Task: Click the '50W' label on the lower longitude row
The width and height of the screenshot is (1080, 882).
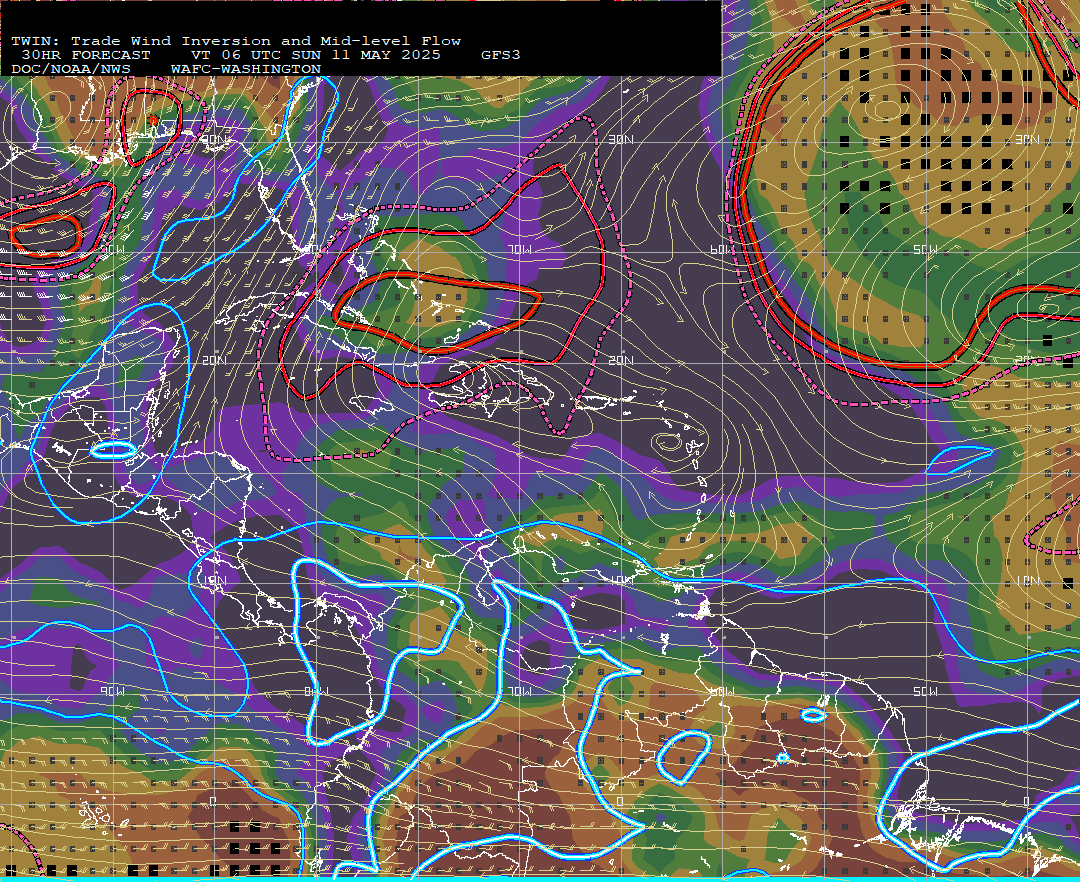Action: click(925, 691)
